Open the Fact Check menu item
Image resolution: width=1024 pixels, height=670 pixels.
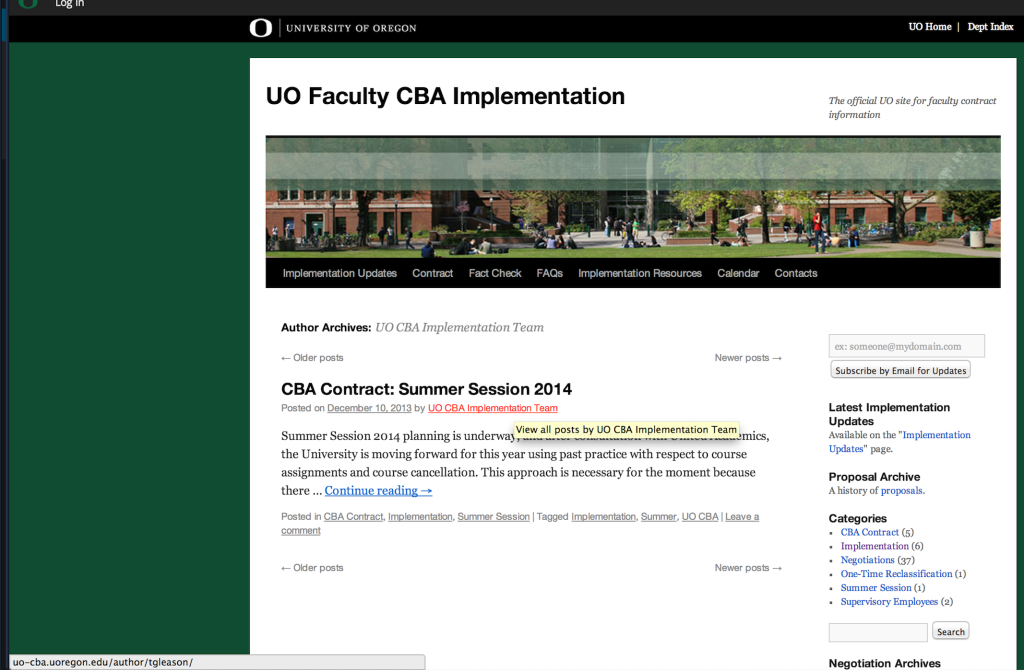[x=495, y=273]
